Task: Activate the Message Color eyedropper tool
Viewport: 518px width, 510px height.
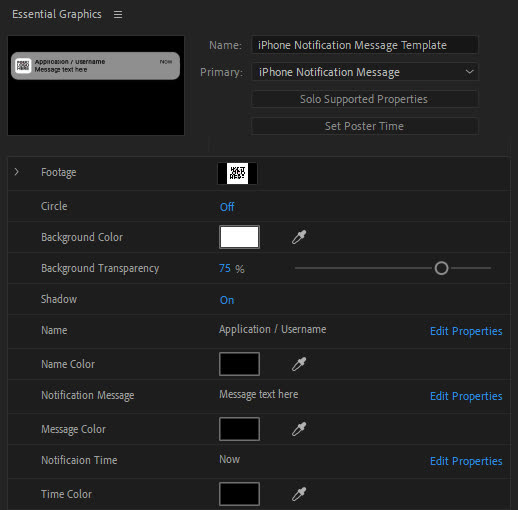Action: point(299,429)
